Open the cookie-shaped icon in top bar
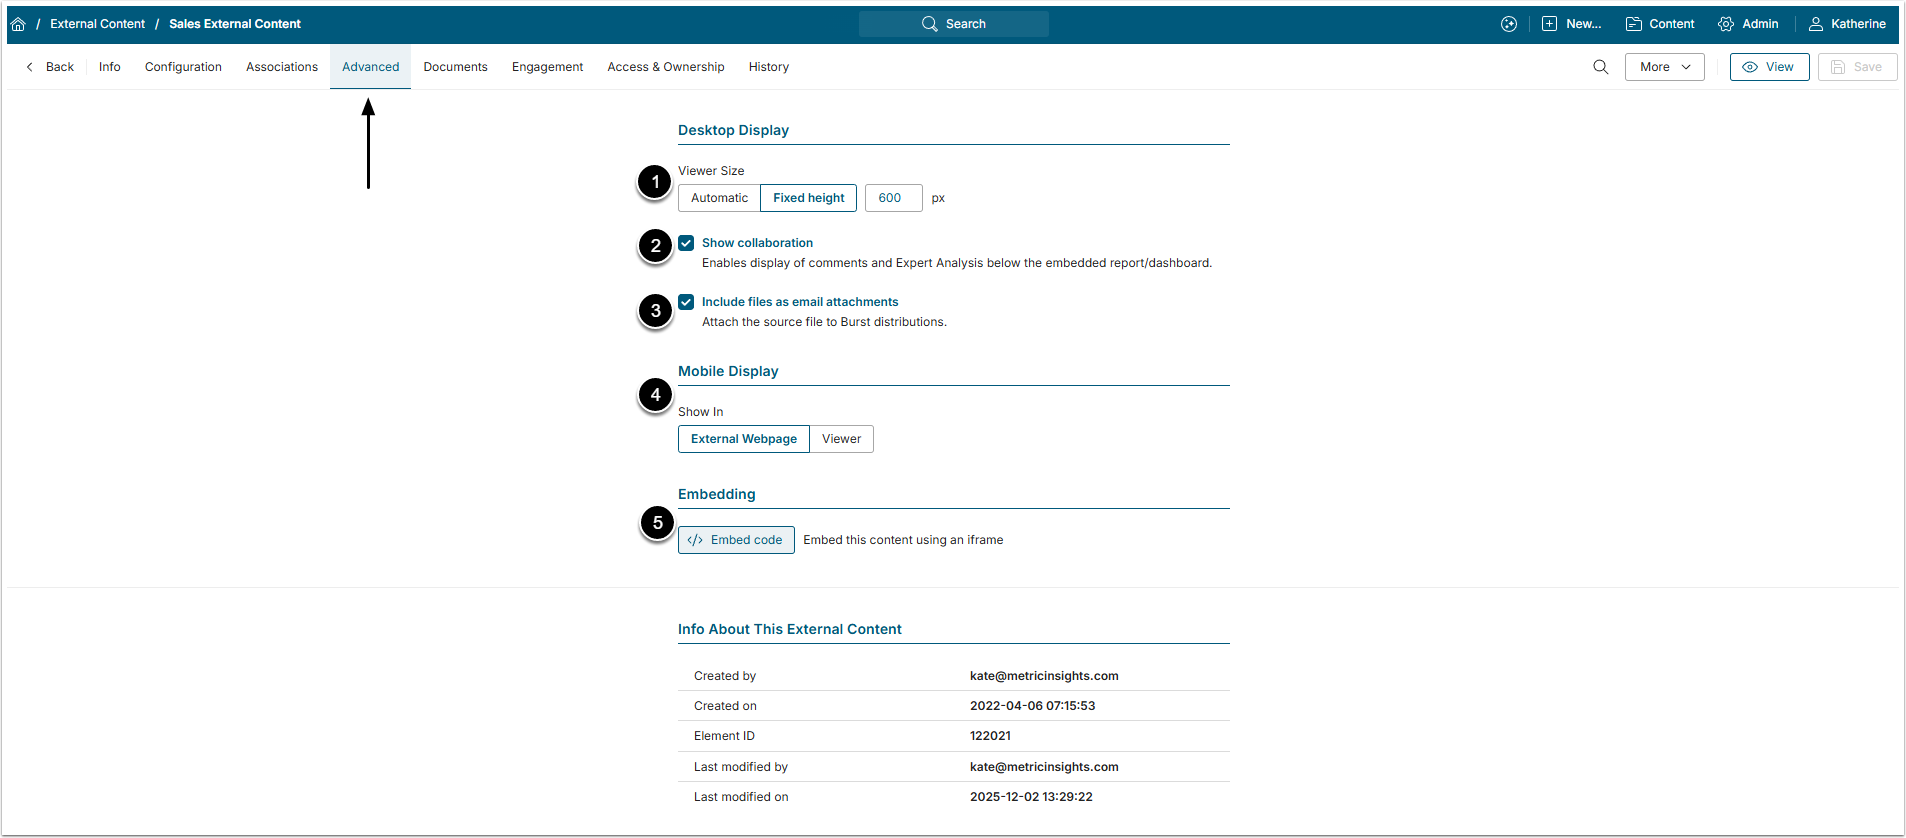Viewport: 1906px width, 838px height. 1509,24
